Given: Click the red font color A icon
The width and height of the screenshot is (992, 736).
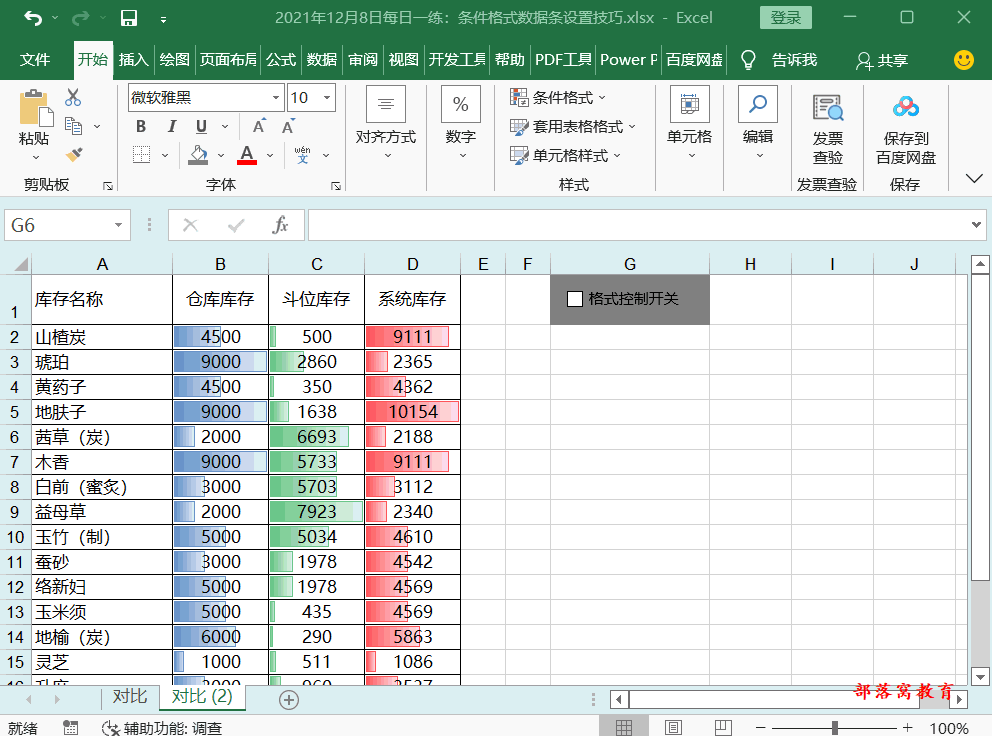Looking at the screenshot, I should tap(247, 154).
